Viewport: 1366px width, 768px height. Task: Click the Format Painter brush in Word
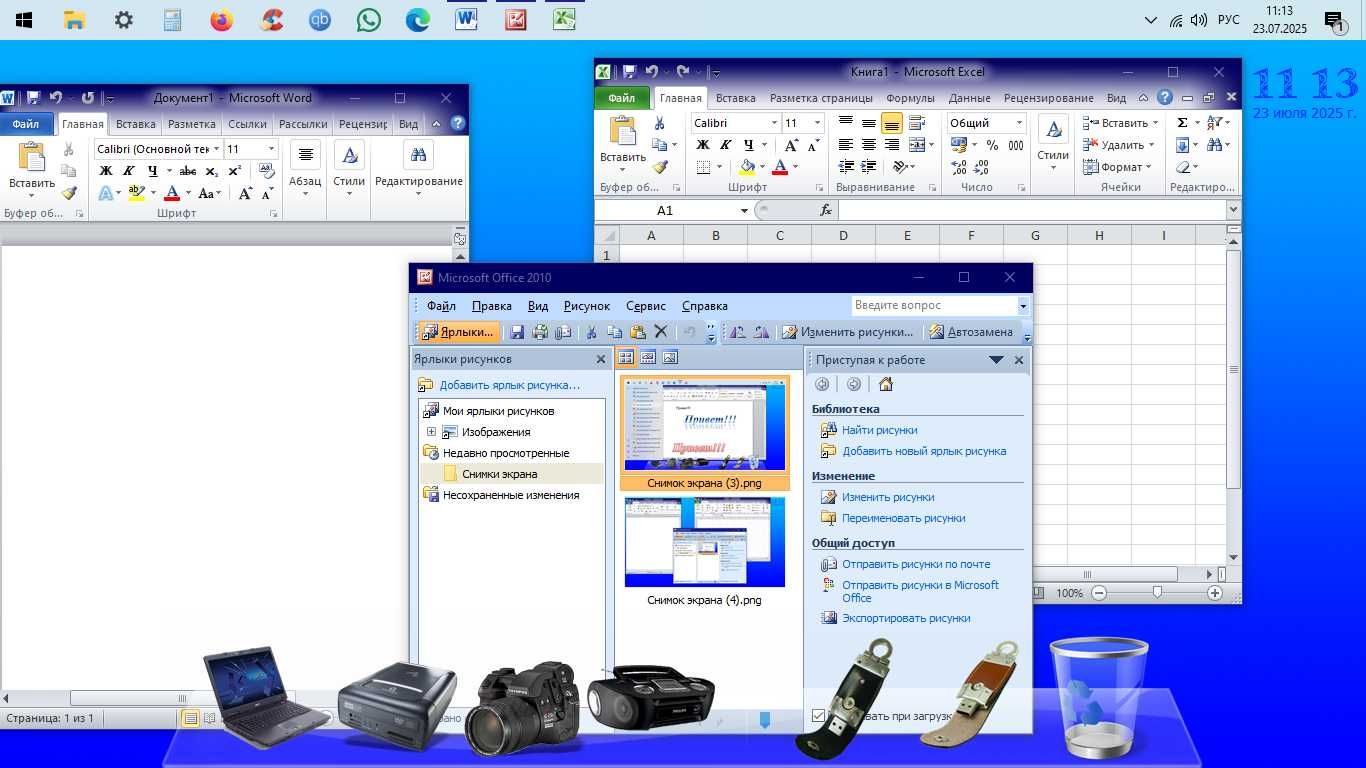69,193
